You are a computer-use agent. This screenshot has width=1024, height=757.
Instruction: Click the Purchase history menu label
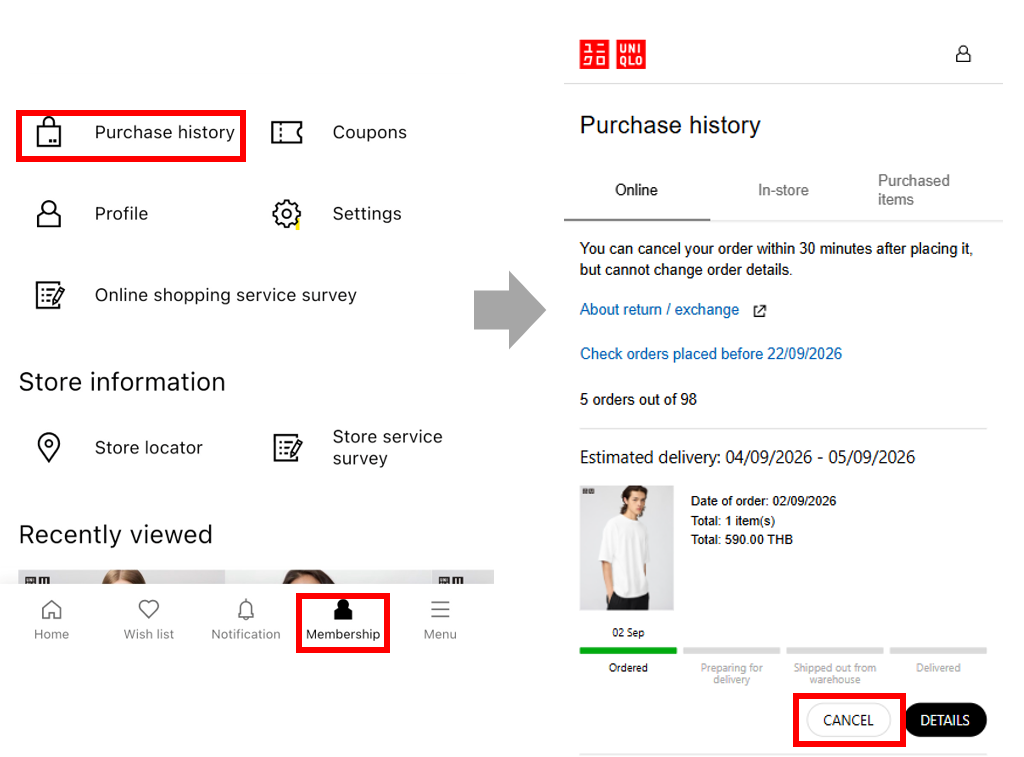[165, 132]
